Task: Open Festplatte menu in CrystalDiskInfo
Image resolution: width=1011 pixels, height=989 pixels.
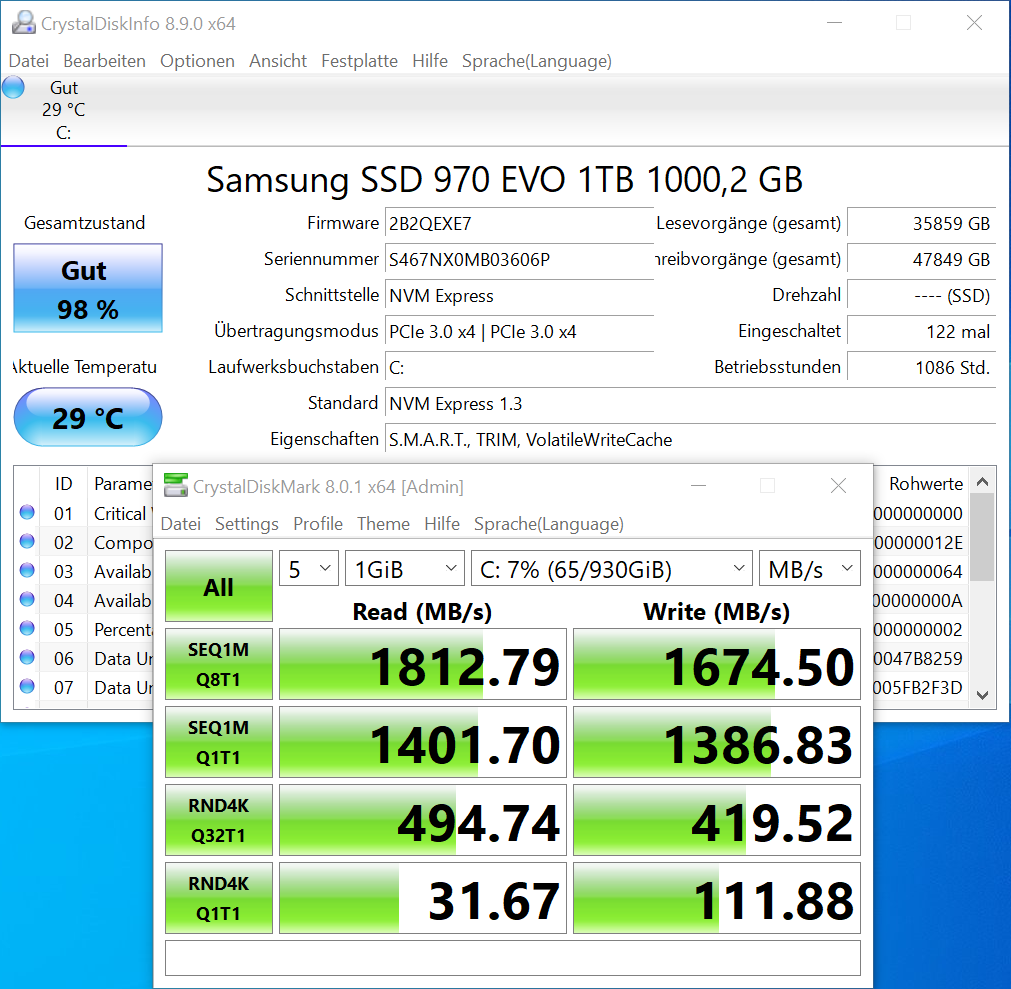Action: (359, 61)
